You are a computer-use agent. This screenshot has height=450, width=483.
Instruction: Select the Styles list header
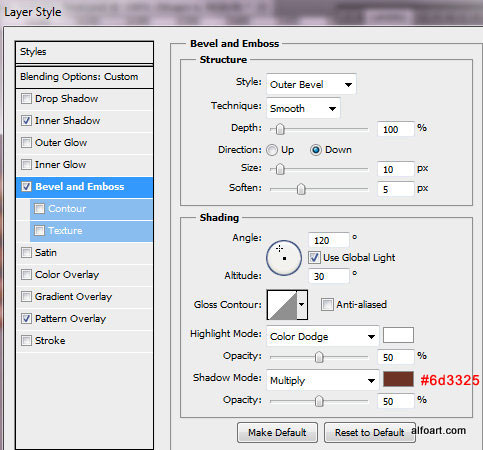click(84, 52)
